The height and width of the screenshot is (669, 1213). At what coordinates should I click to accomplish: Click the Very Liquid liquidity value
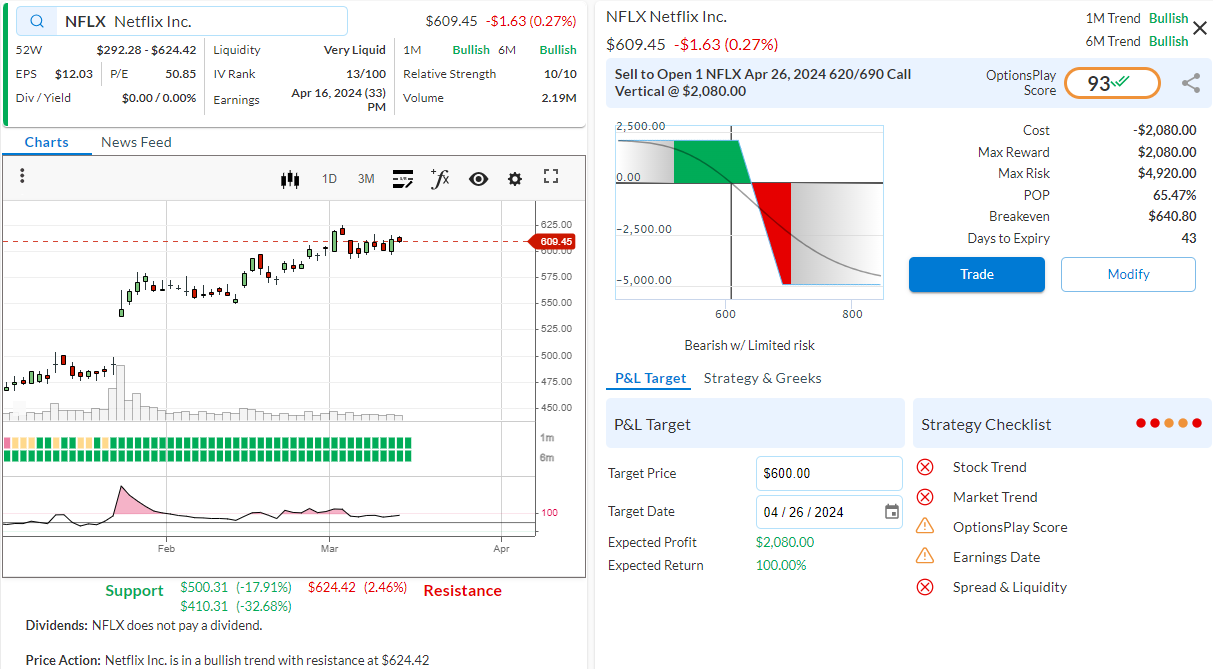355,50
